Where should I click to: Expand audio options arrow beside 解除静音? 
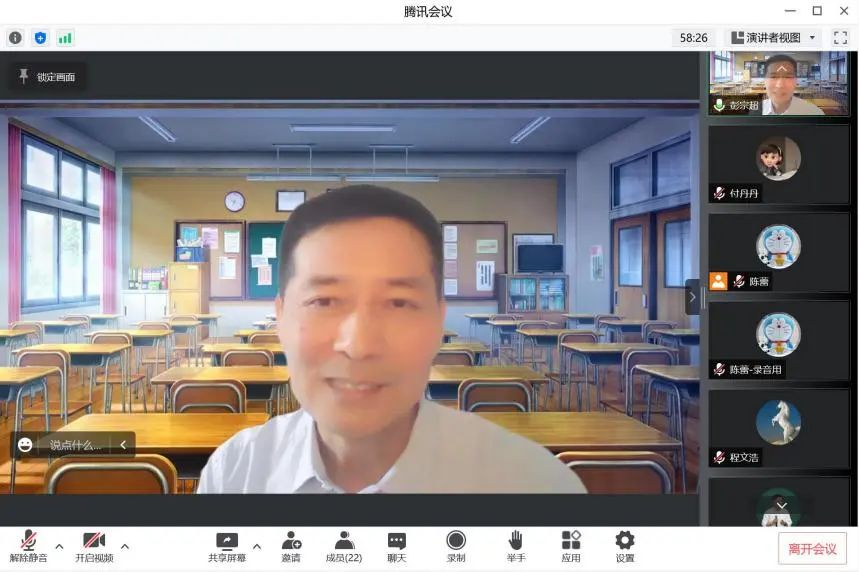(x=59, y=546)
